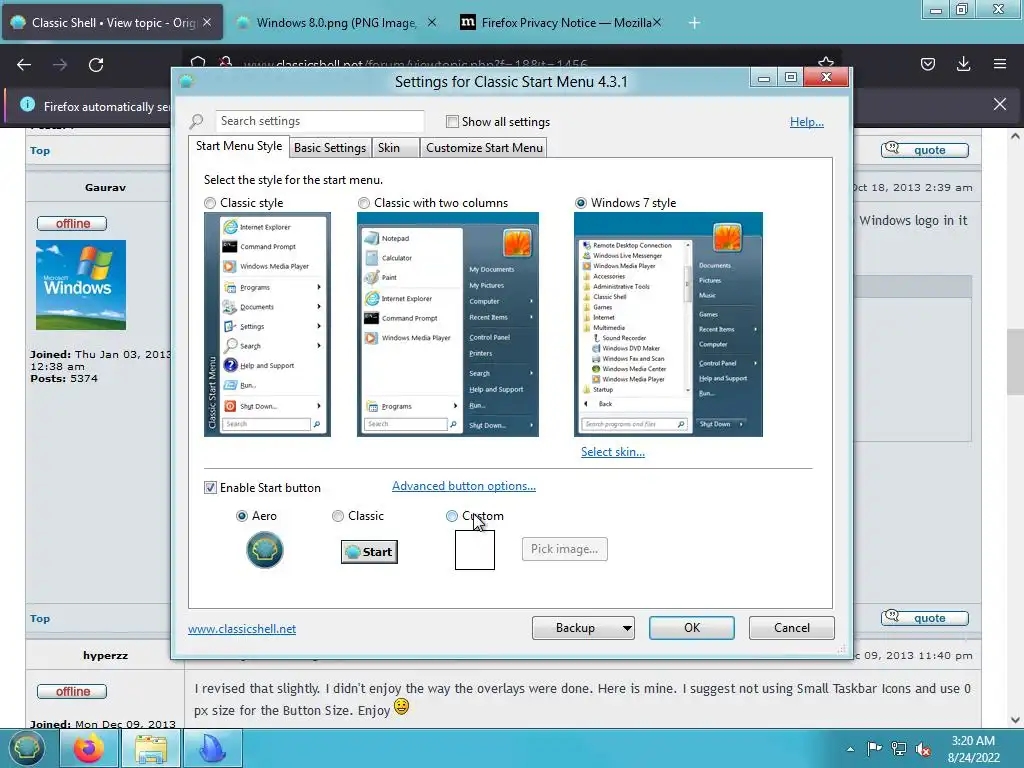Click the muted volume tray icon
Viewport: 1024px width, 768px height.
tap(923, 749)
